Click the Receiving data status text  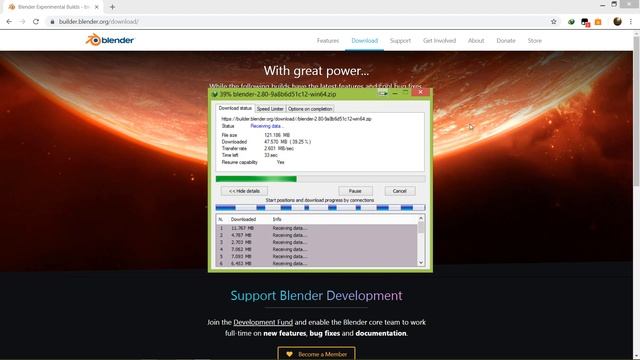tap(267, 126)
